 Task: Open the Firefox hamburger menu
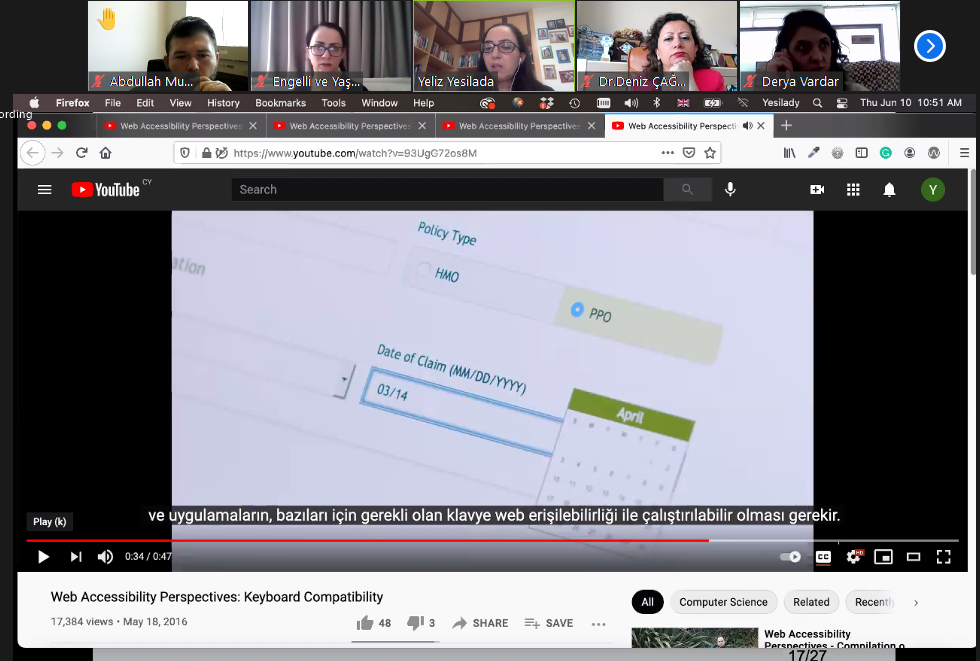coord(964,152)
